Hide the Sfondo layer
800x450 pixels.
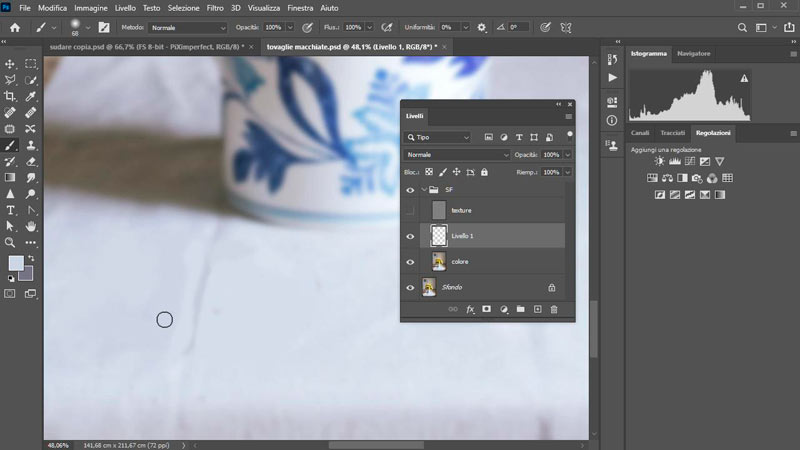point(410,287)
